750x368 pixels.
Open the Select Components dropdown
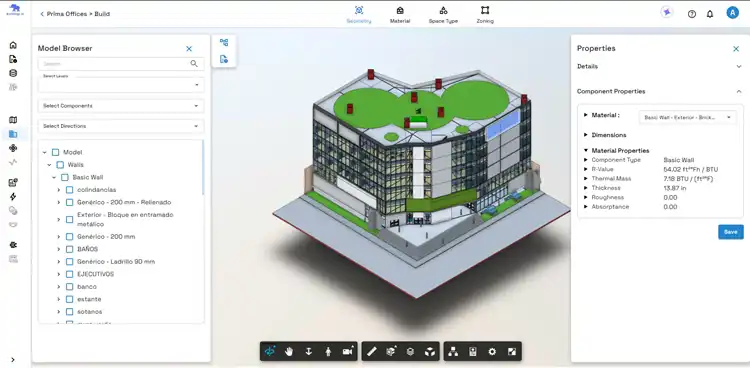tap(121, 106)
